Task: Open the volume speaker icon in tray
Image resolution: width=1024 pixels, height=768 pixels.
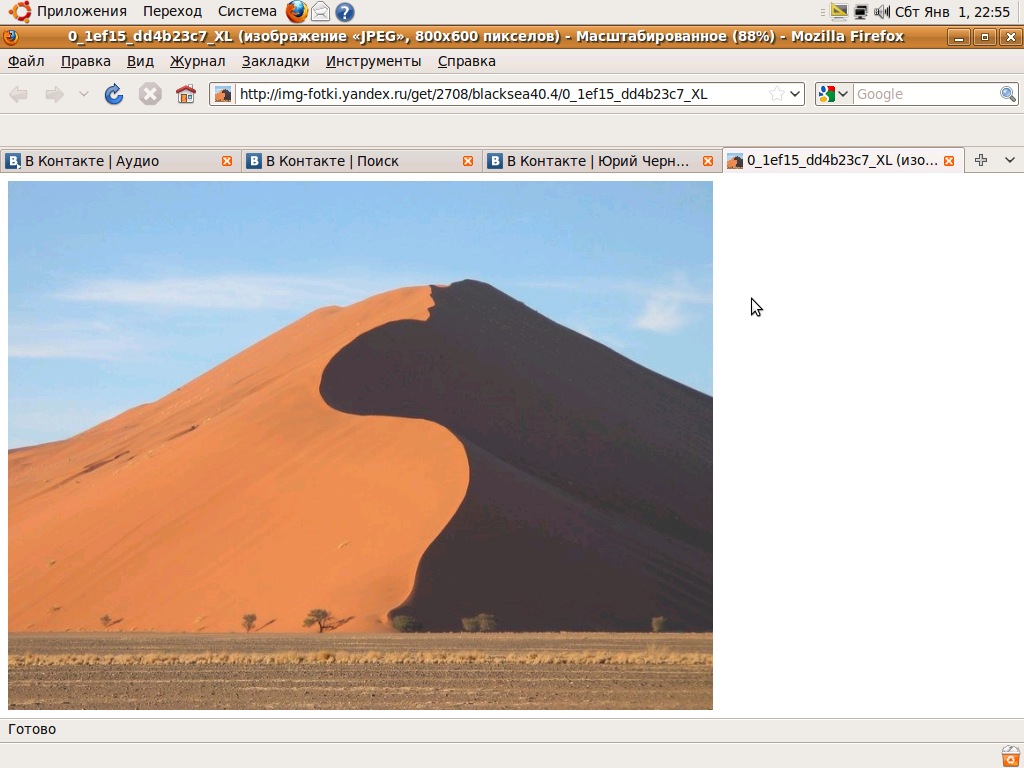Action: tap(882, 12)
